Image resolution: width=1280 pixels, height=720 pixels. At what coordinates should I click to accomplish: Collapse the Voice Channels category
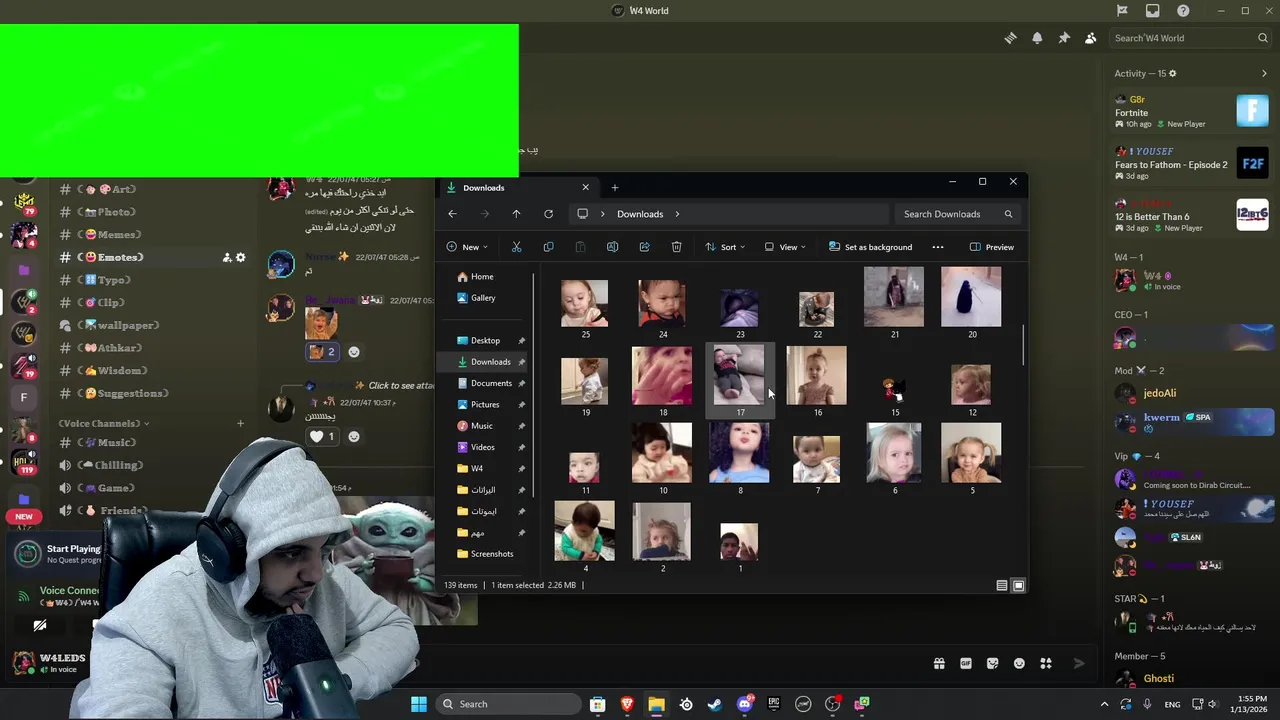[x=104, y=423]
